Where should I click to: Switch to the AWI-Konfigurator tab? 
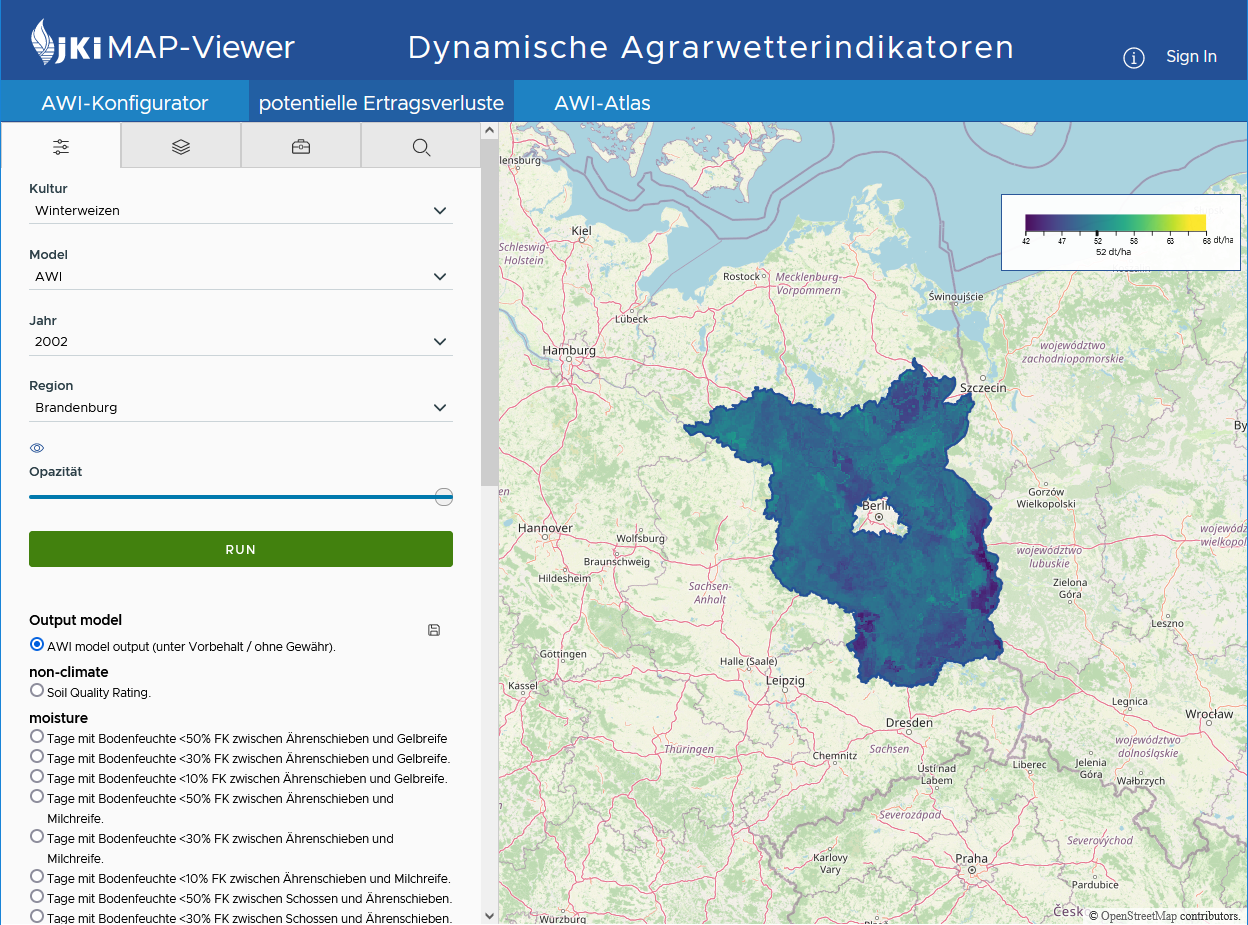(x=124, y=103)
